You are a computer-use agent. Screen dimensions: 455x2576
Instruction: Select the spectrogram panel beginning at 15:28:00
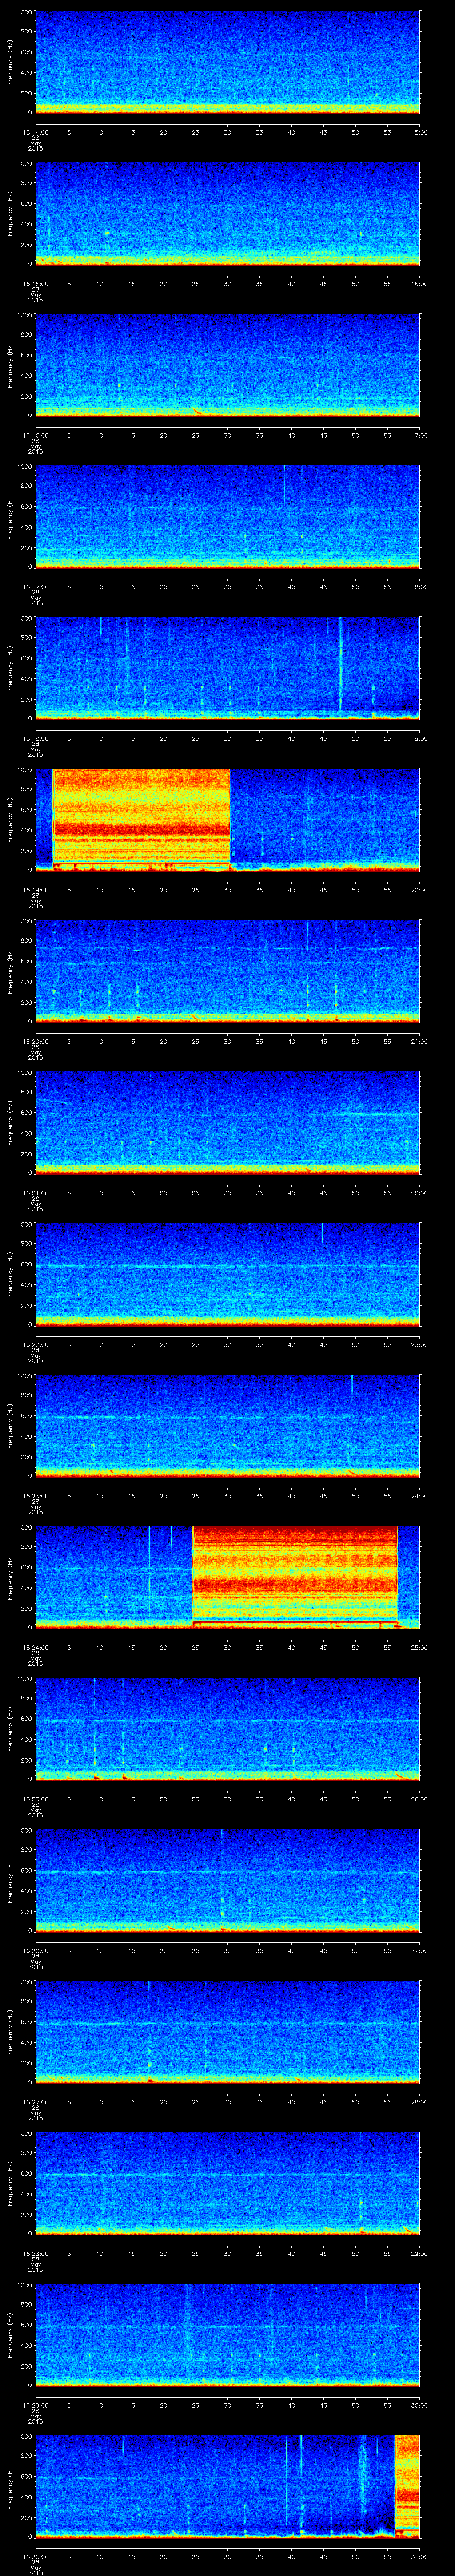pos(227,2183)
